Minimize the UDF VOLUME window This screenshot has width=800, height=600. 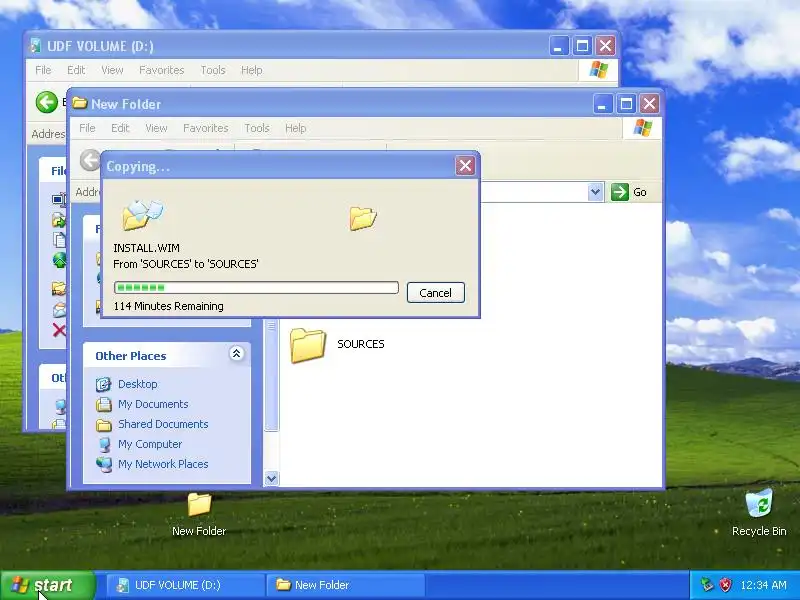(559, 46)
